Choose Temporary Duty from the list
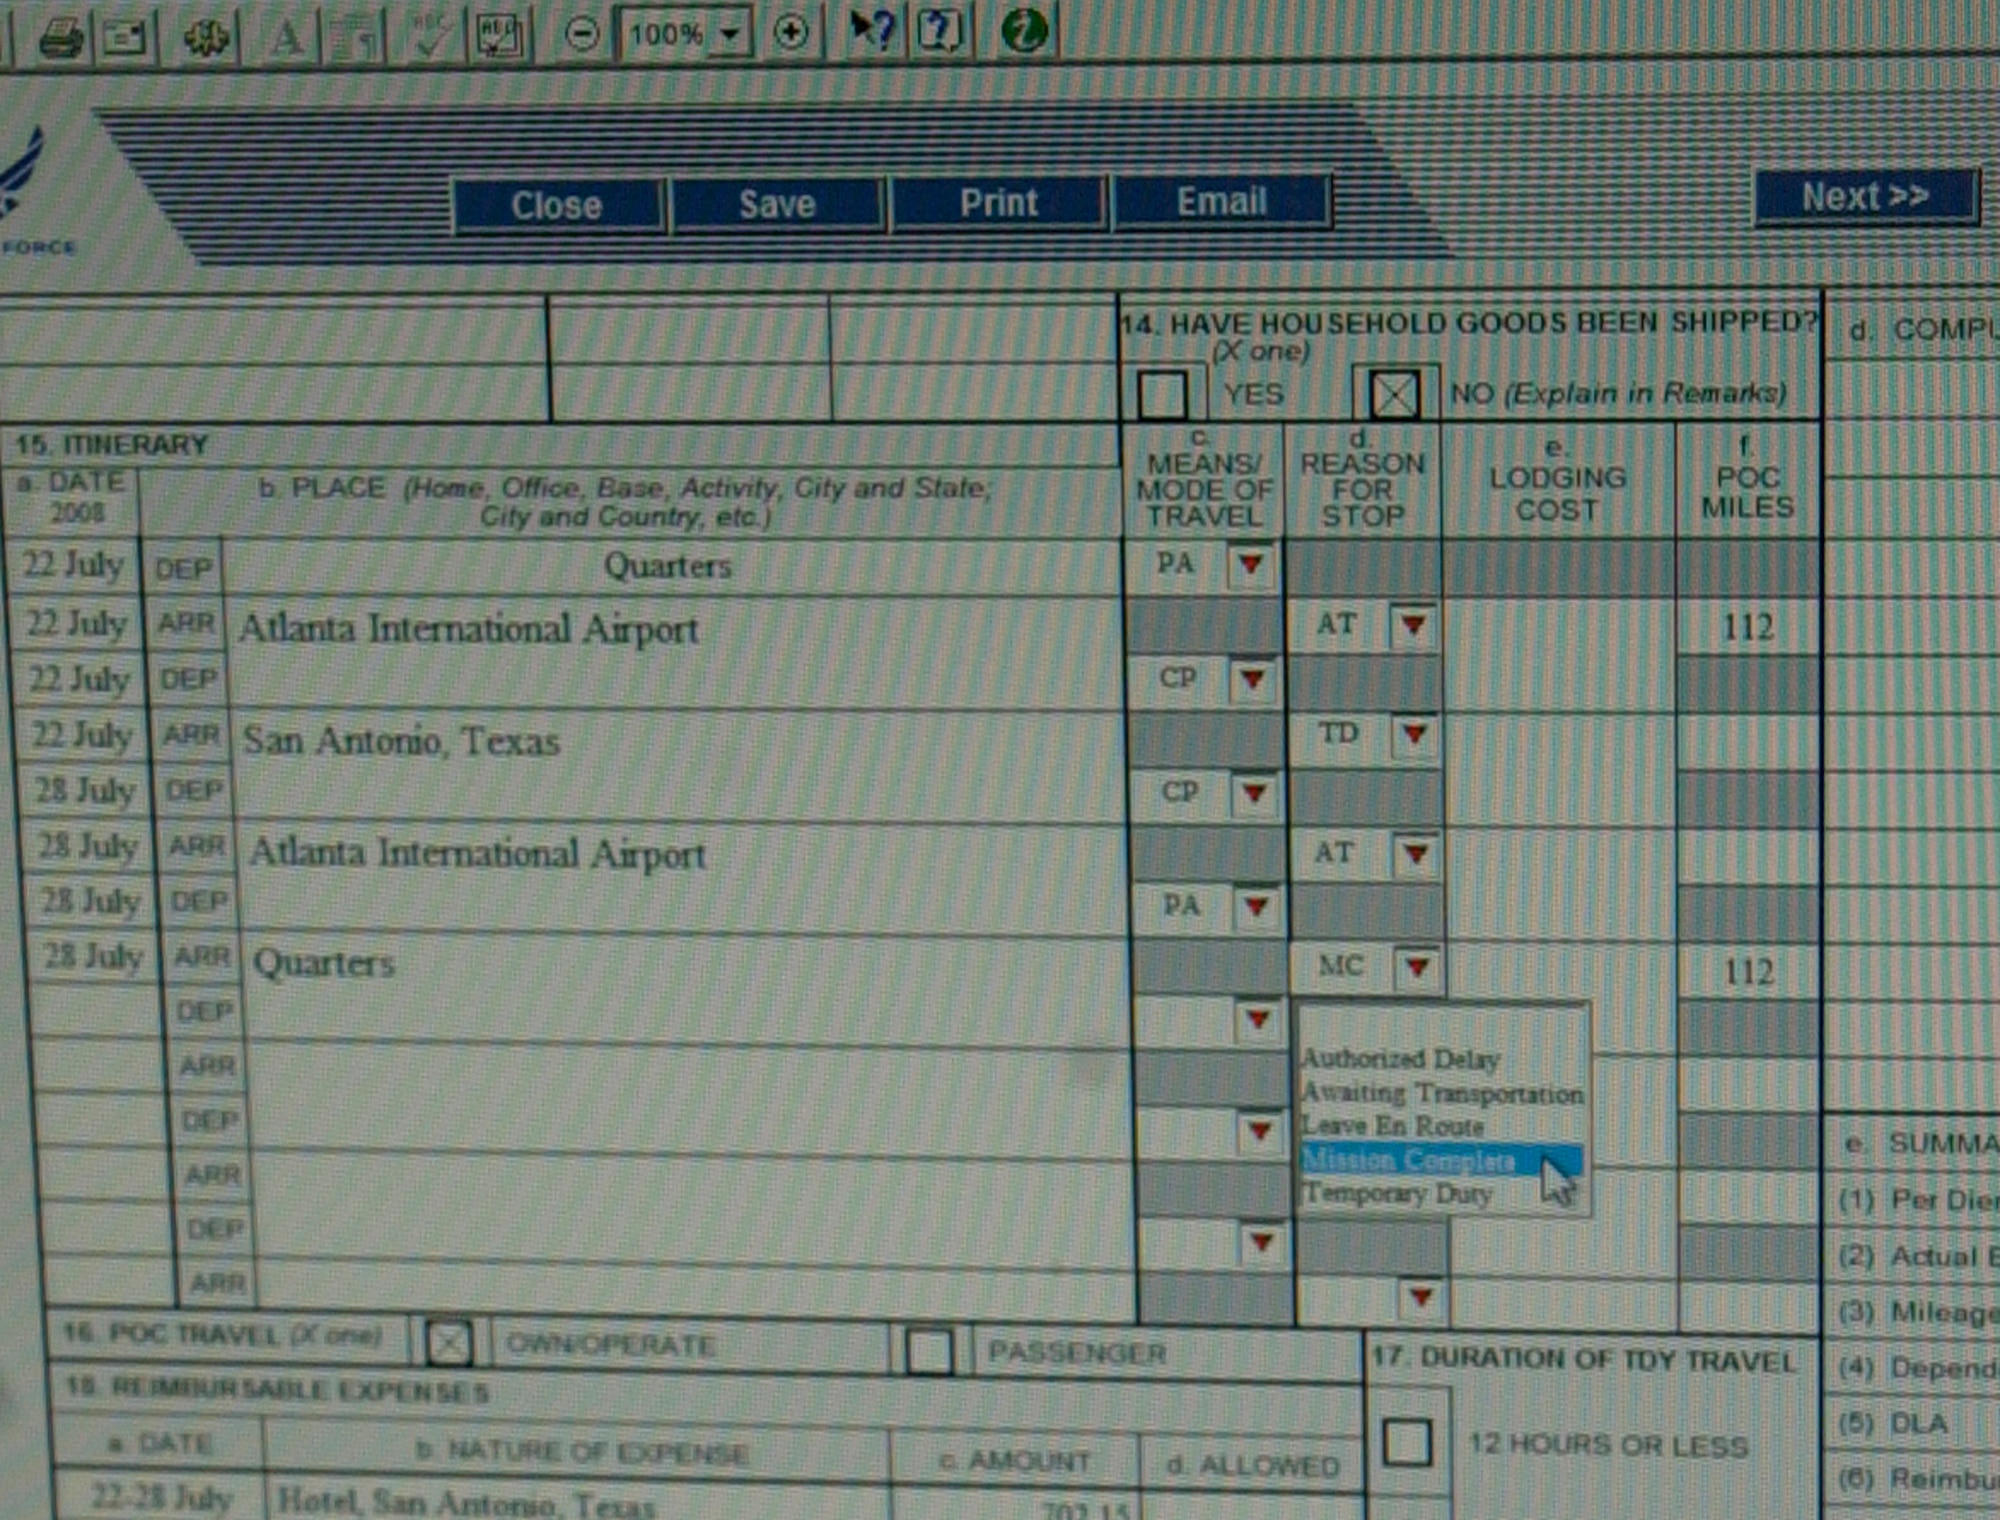The image size is (2000, 1520). click(1397, 1193)
